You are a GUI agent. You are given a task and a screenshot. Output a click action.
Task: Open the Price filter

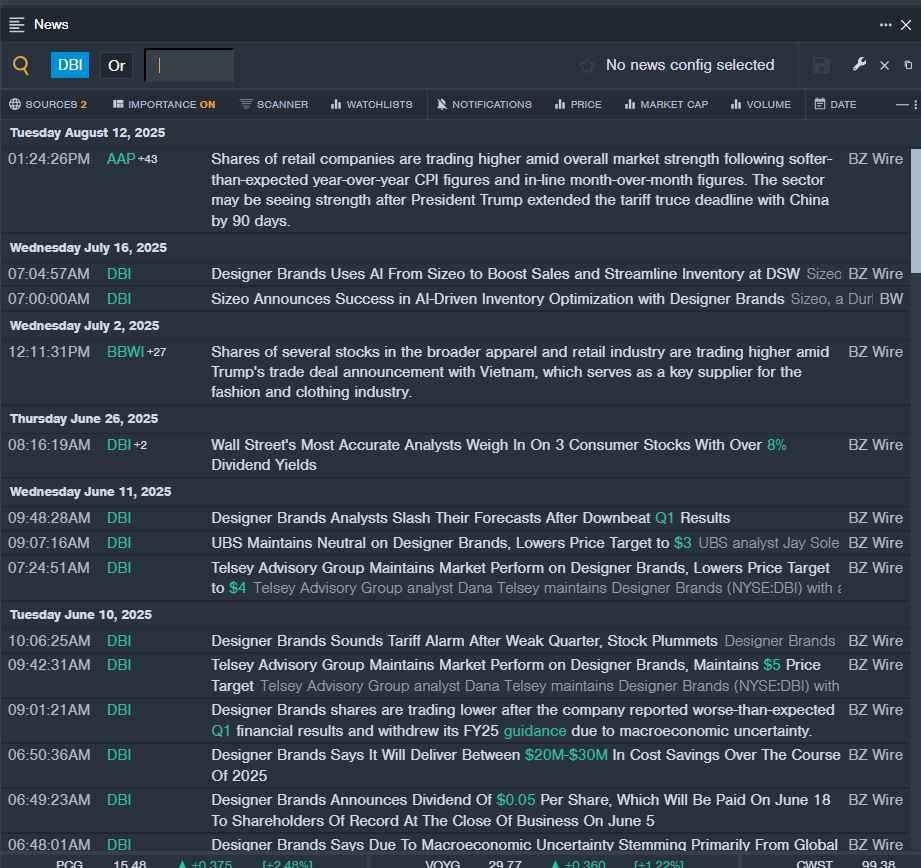pyautogui.click(x=578, y=105)
